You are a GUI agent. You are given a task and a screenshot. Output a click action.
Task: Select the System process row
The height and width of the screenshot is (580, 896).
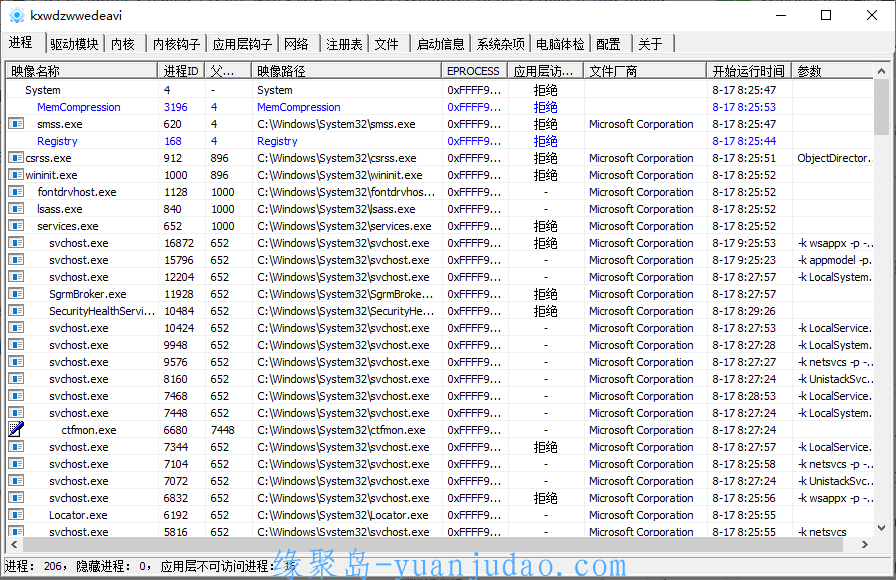tap(440, 90)
